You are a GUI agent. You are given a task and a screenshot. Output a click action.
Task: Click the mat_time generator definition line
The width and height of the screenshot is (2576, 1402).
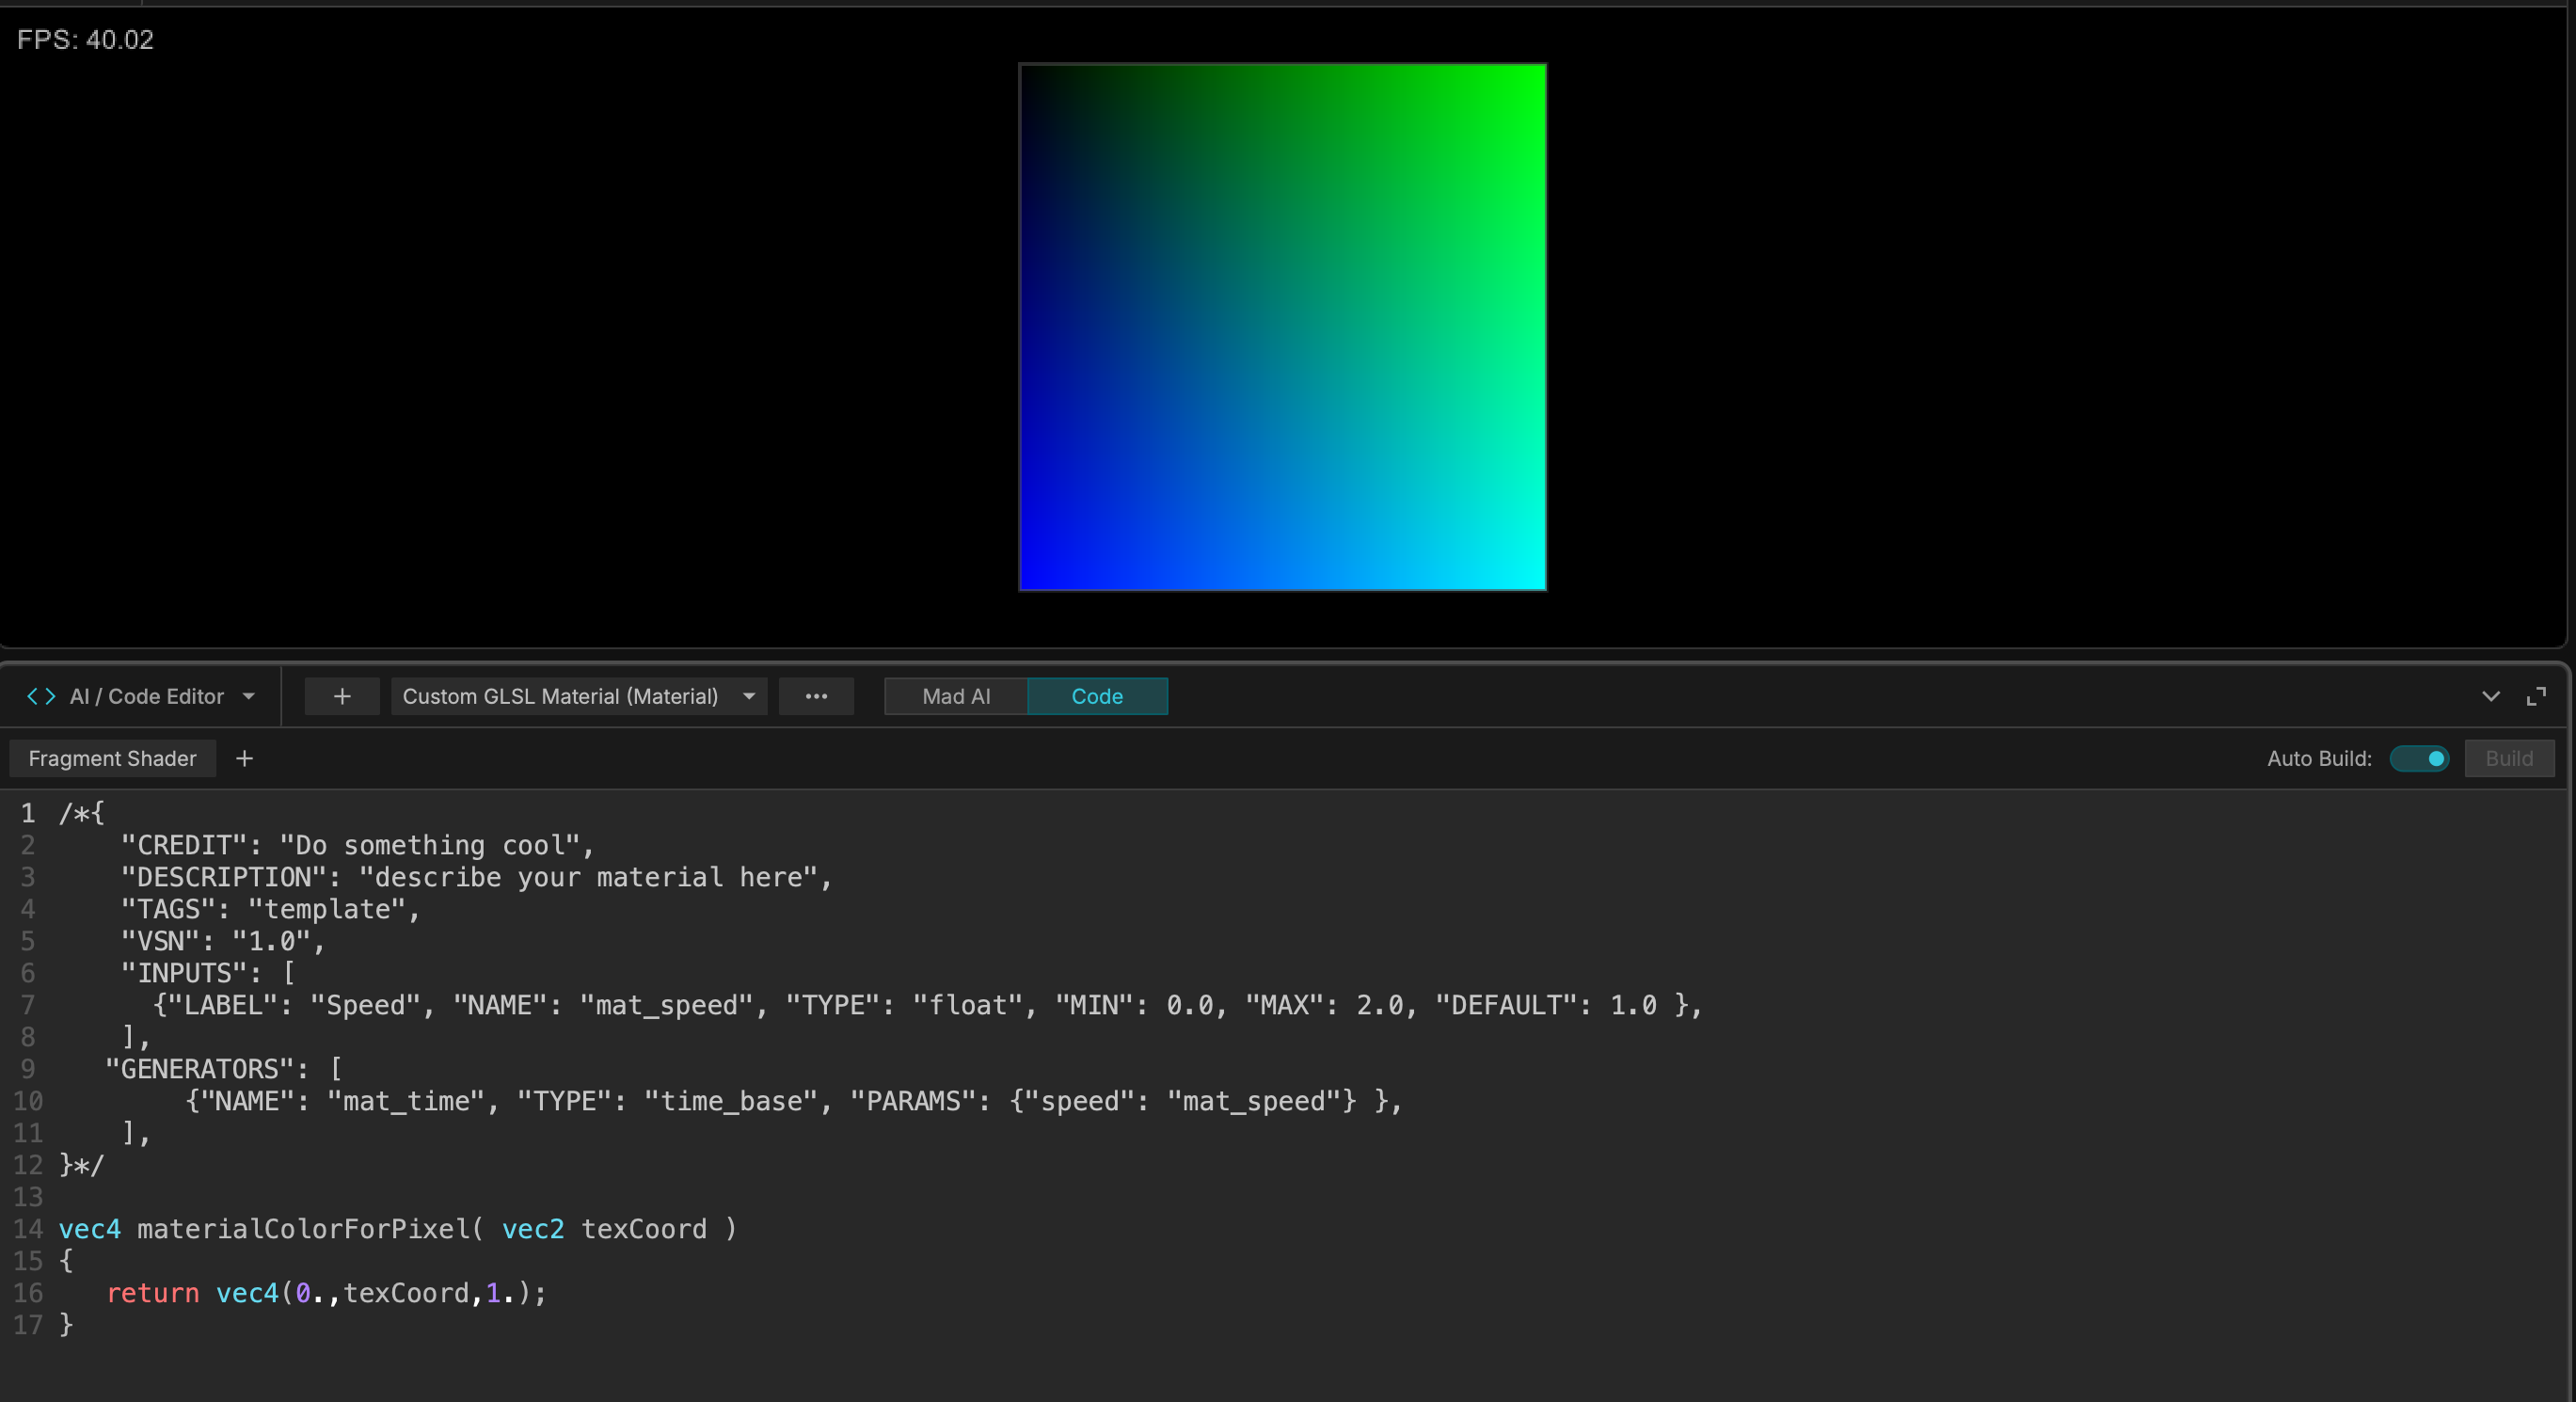(x=794, y=1101)
